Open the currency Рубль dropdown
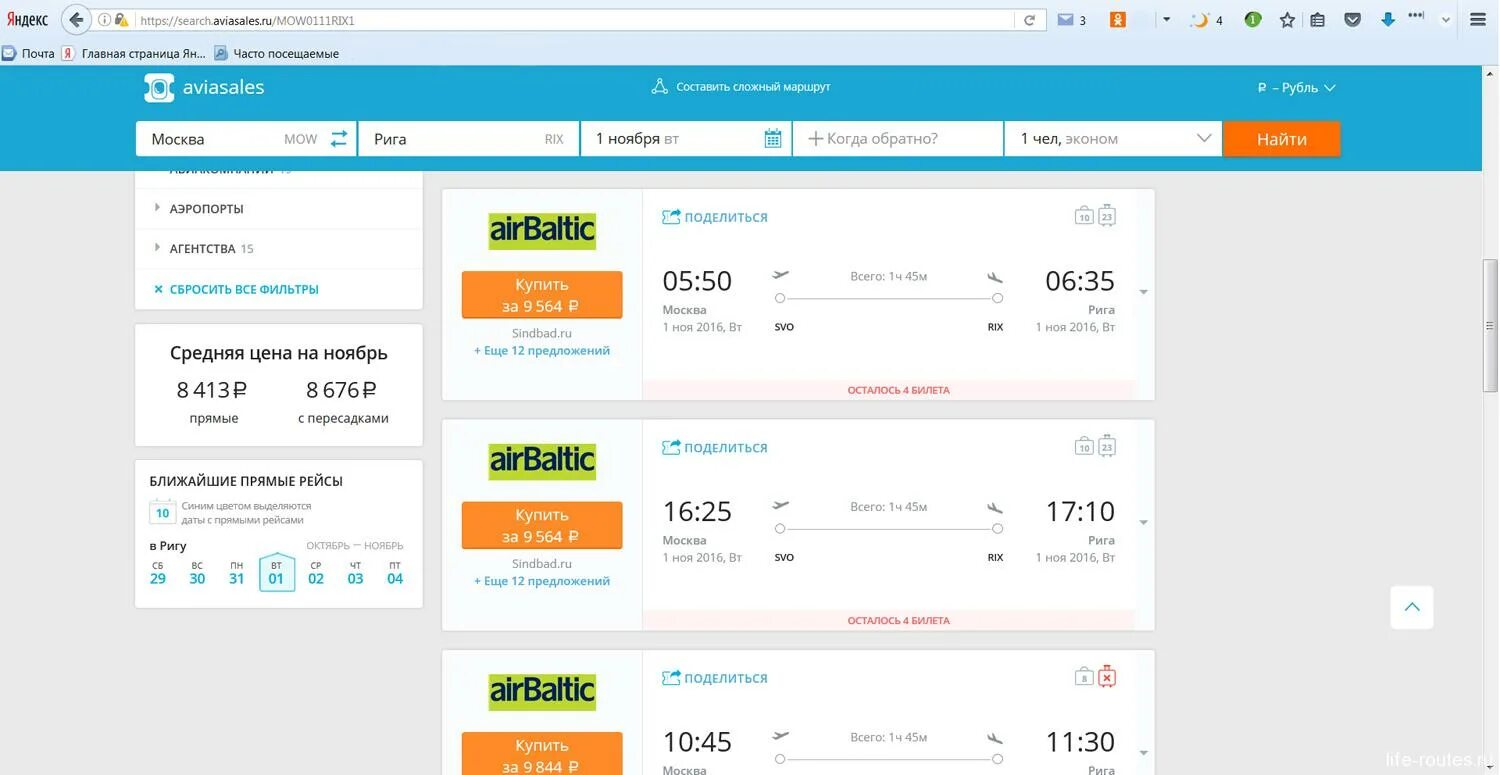The height and width of the screenshot is (775, 1500). point(1296,88)
